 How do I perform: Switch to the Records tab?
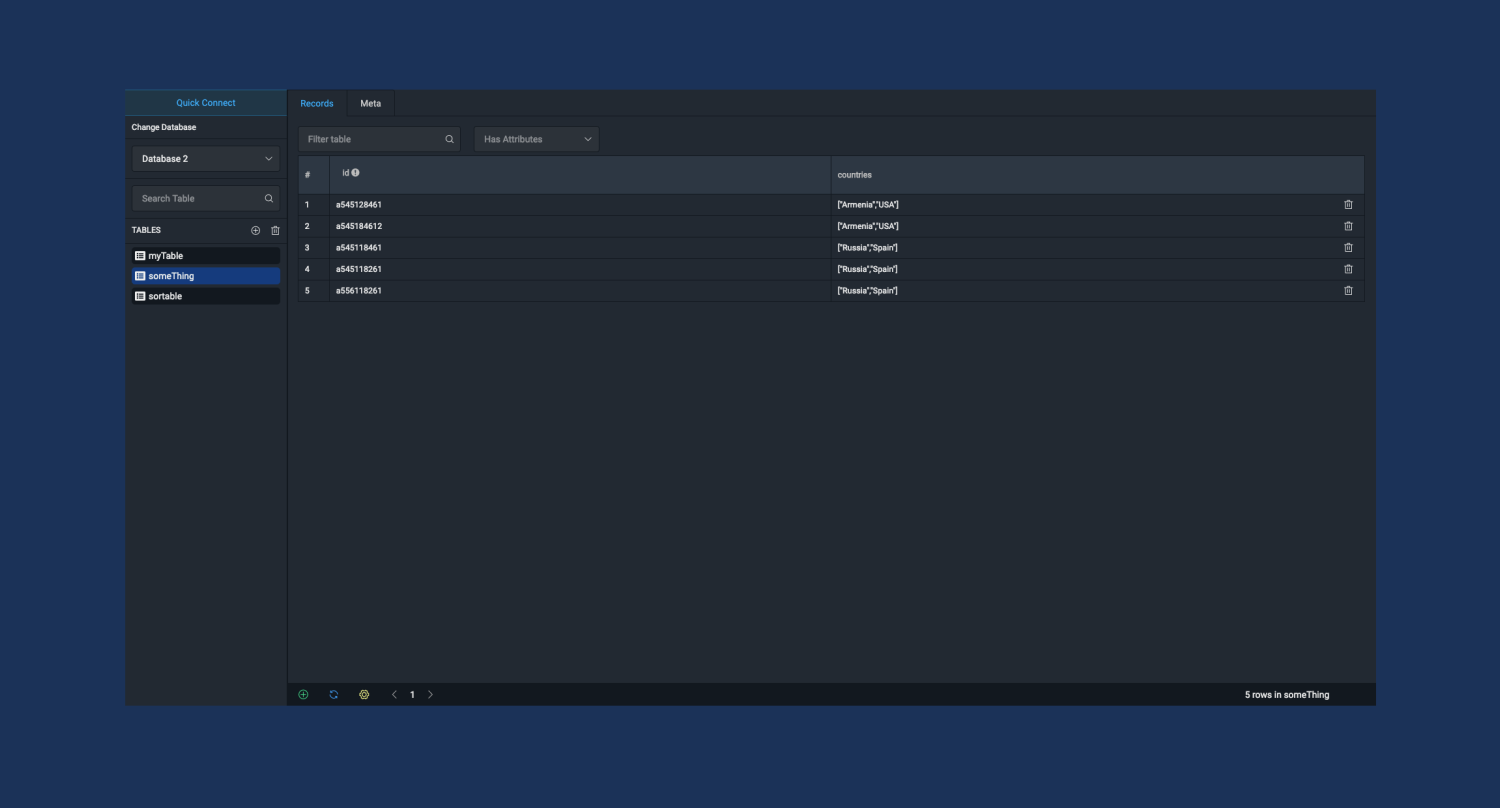(x=317, y=103)
